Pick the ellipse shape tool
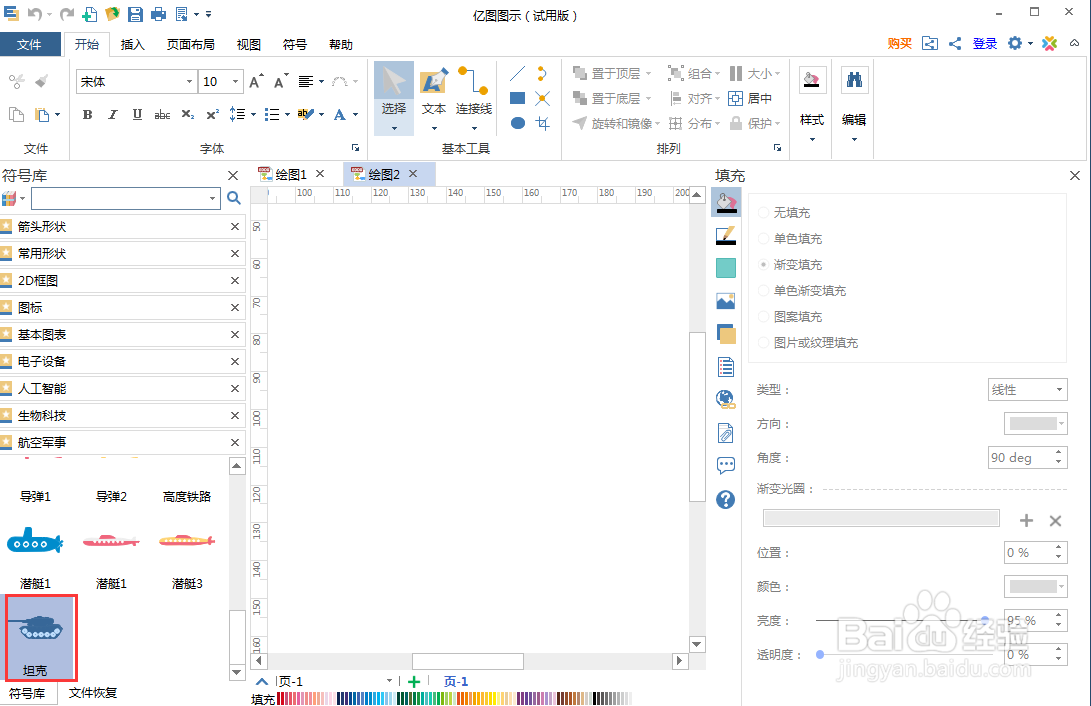Screen dimensions: 1091x706 click(517, 123)
